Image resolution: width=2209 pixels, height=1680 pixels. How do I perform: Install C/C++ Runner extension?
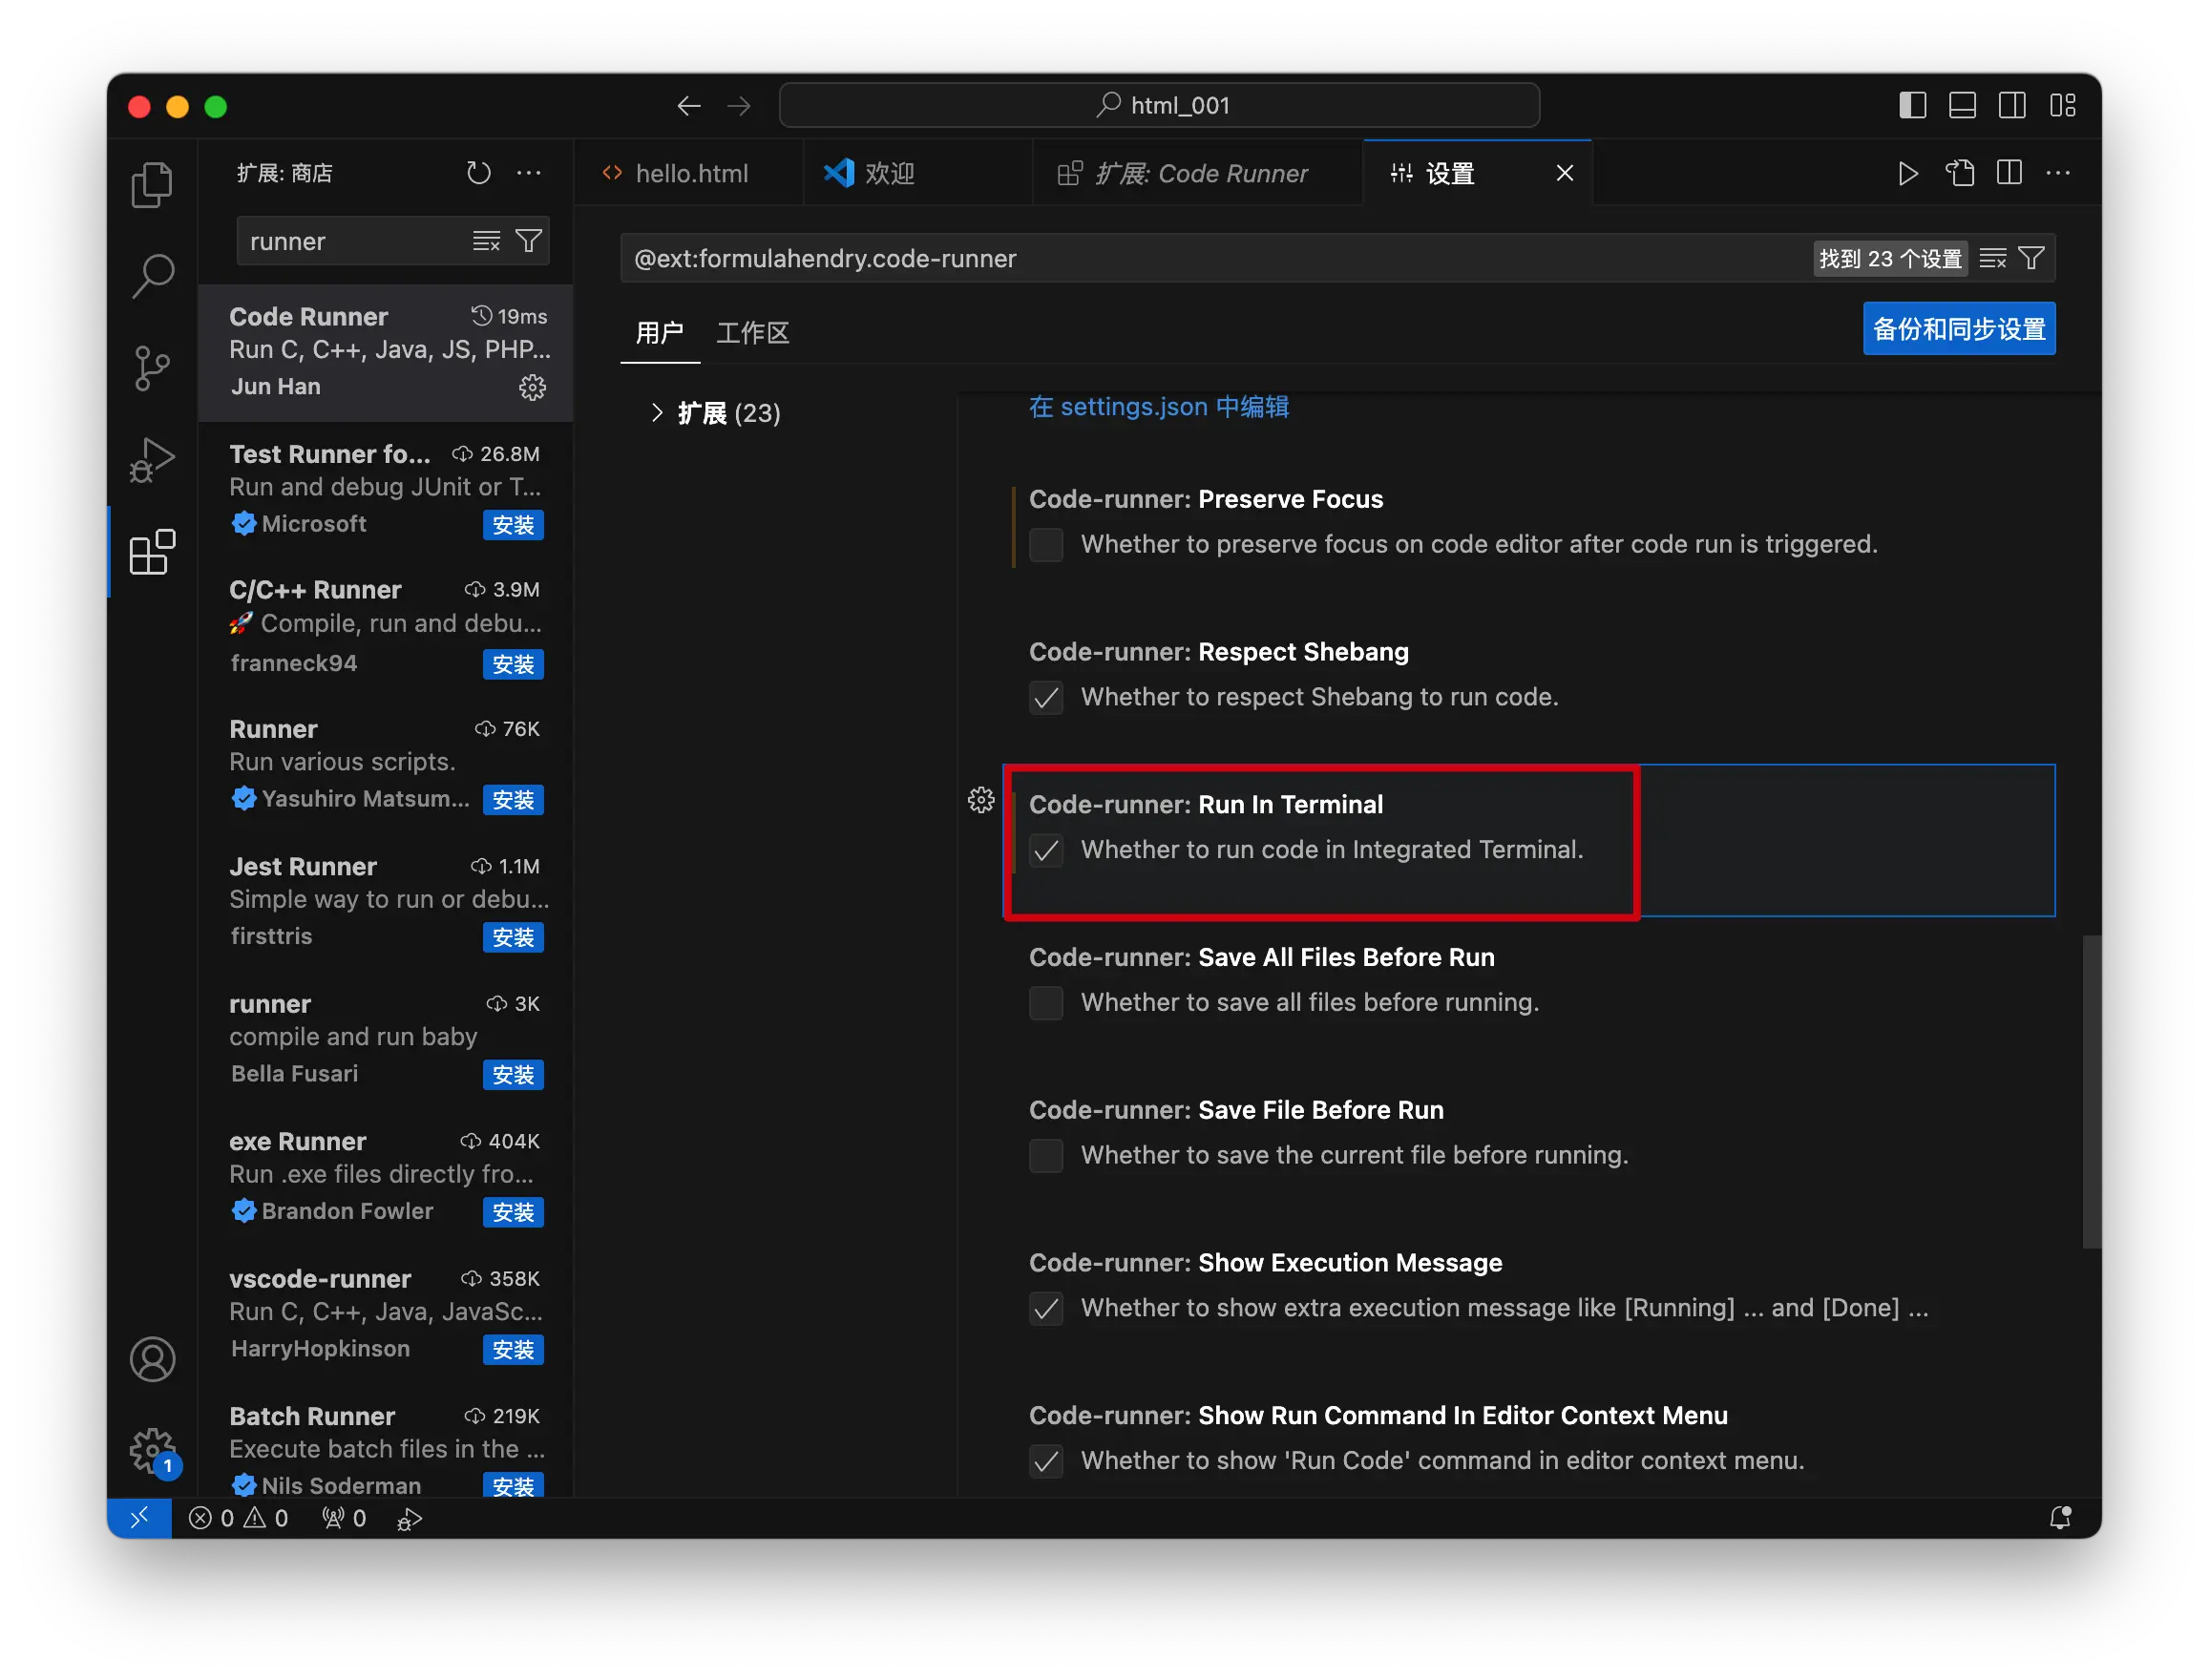pos(513,664)
